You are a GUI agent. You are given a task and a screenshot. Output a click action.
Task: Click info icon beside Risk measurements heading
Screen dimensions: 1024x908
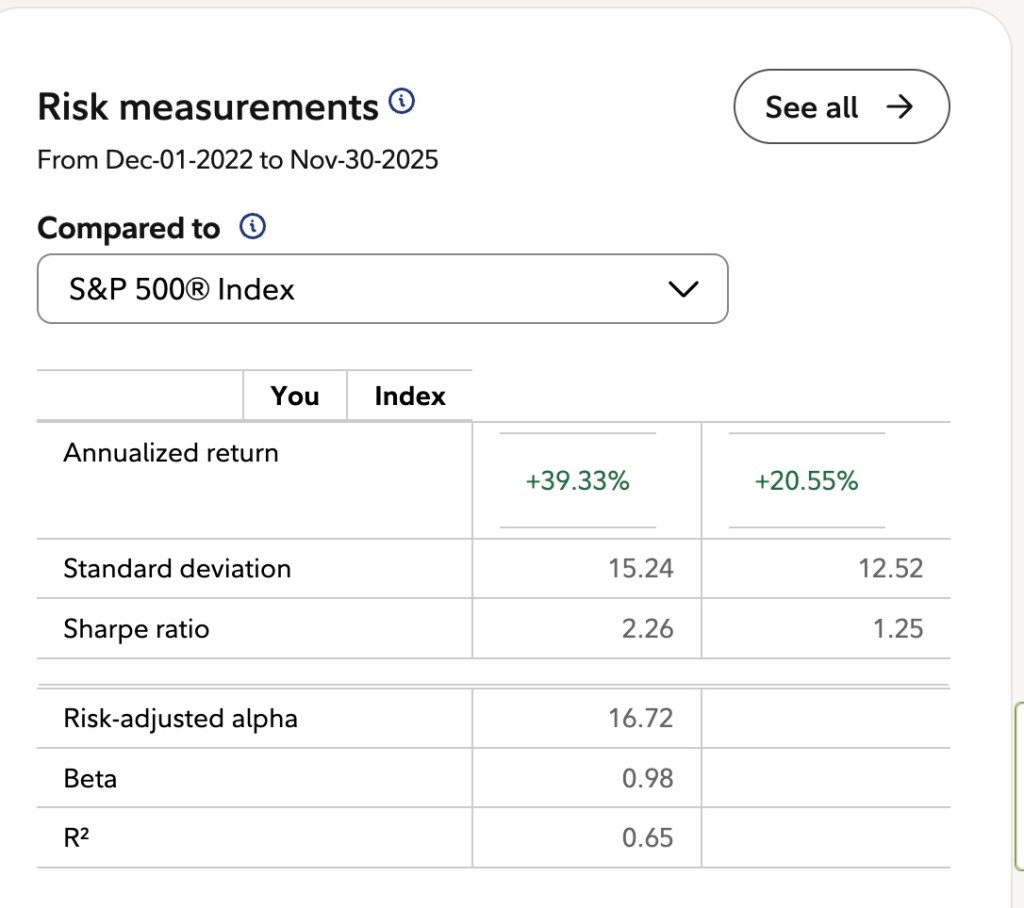[x=401, y=102]
